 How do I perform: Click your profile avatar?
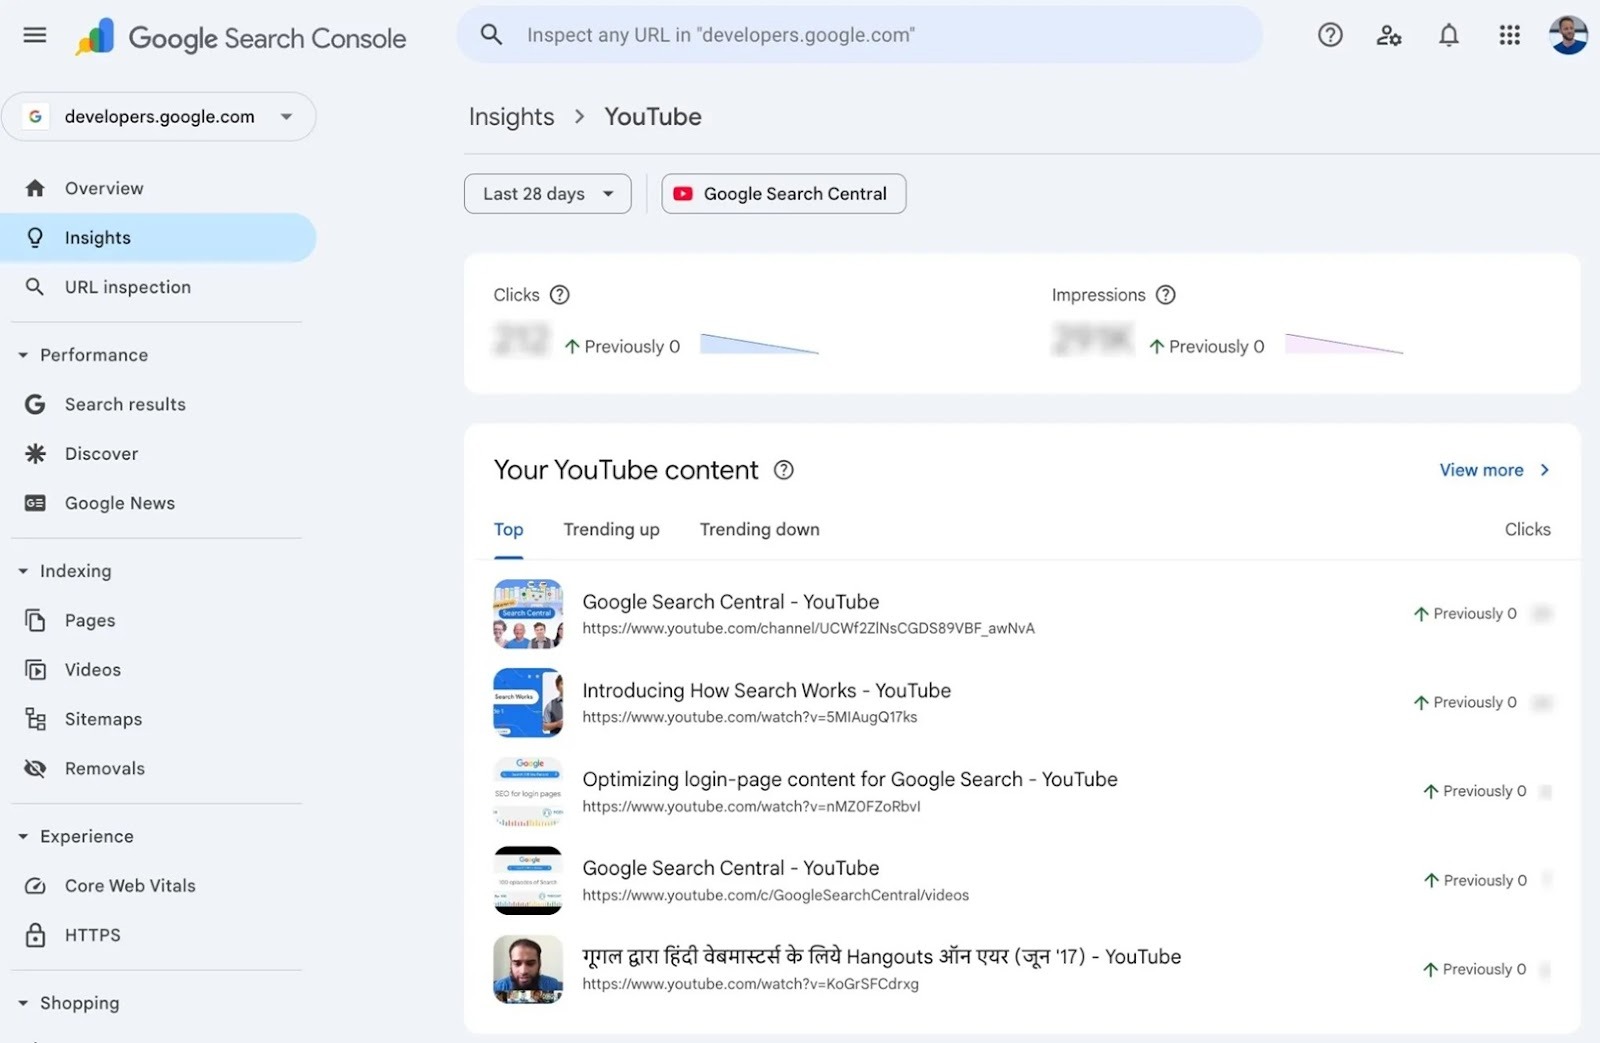1569,34
